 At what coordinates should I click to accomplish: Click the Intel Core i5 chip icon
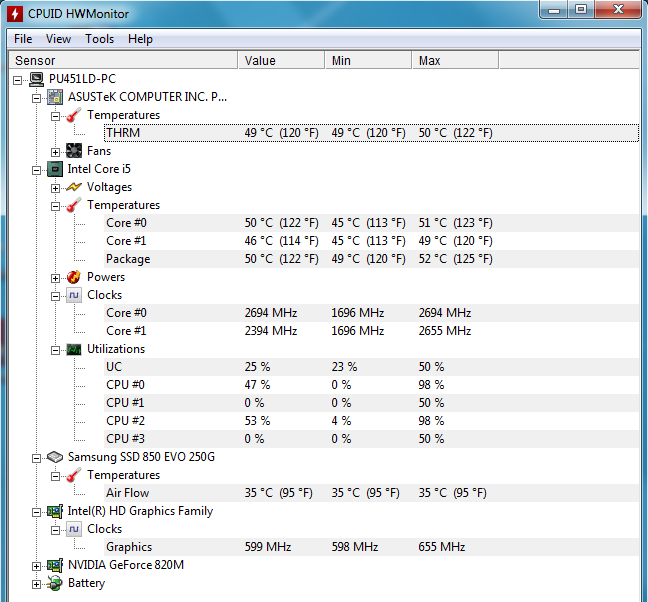point(55,169)
